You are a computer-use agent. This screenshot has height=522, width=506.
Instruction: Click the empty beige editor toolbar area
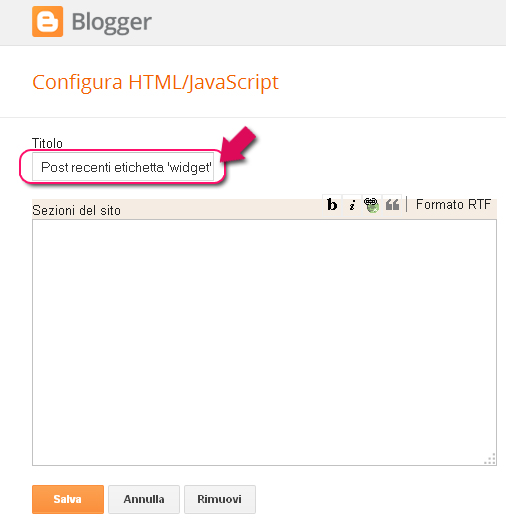(220, 208)
